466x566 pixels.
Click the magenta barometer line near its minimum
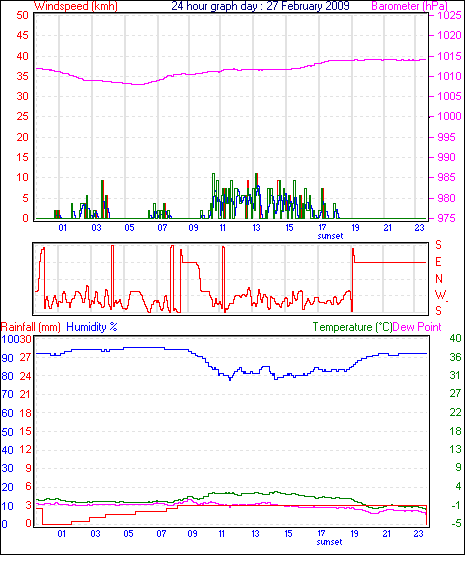(137, 84)
